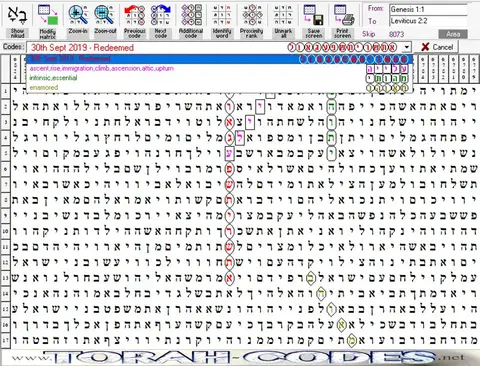
Task: Click the Save screen icon
Action: 314,15
